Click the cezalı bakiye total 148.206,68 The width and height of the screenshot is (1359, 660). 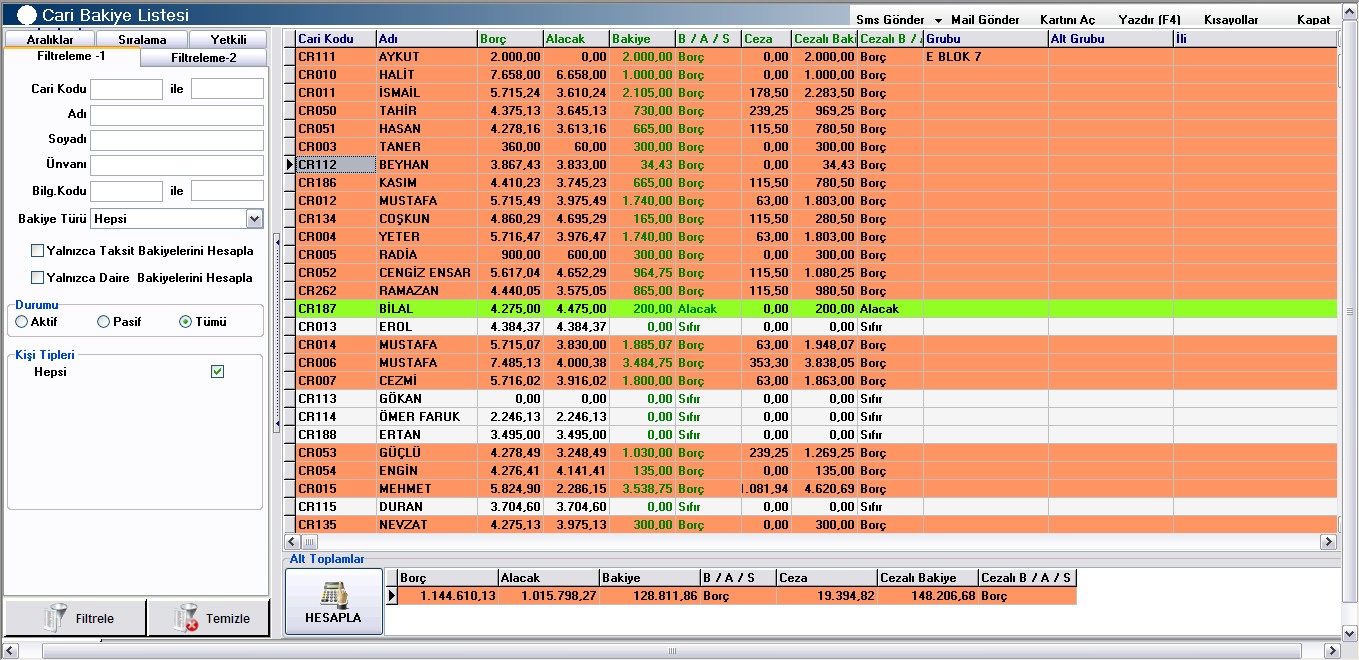tap(941, 596)
